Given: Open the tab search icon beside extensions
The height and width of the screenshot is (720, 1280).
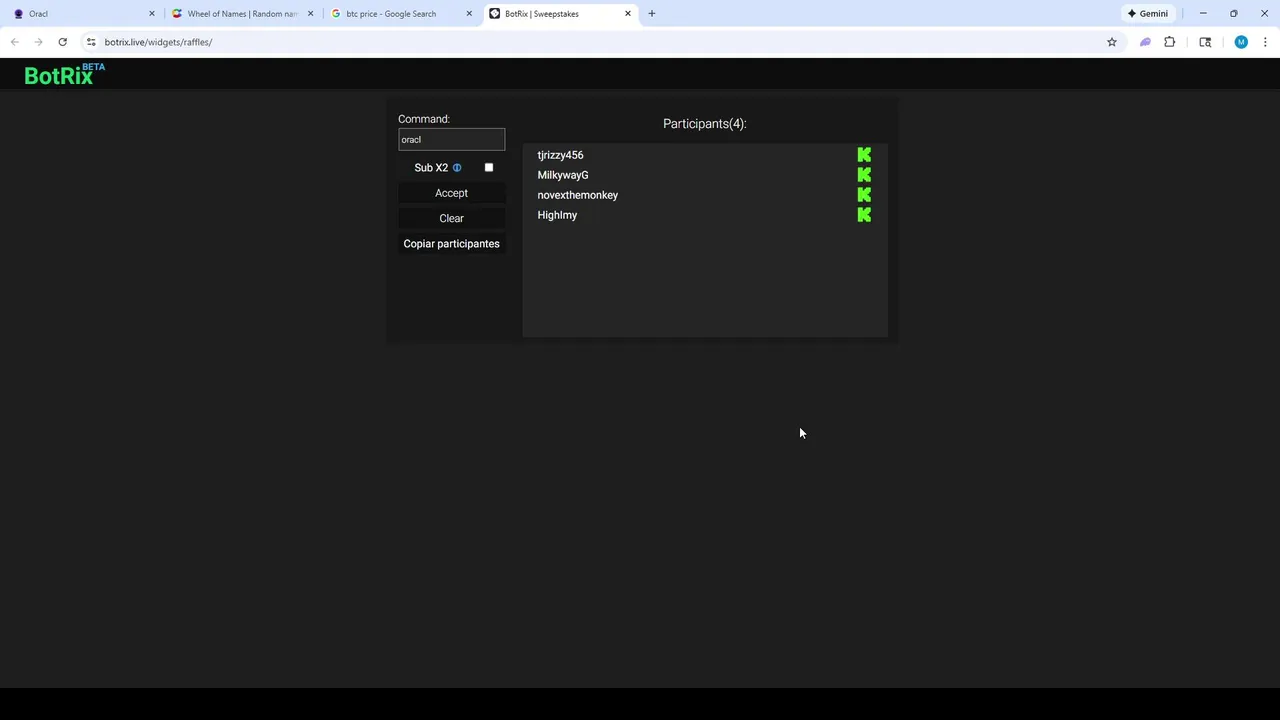Looking at the screenshot, I should (x=1205, y=42).
